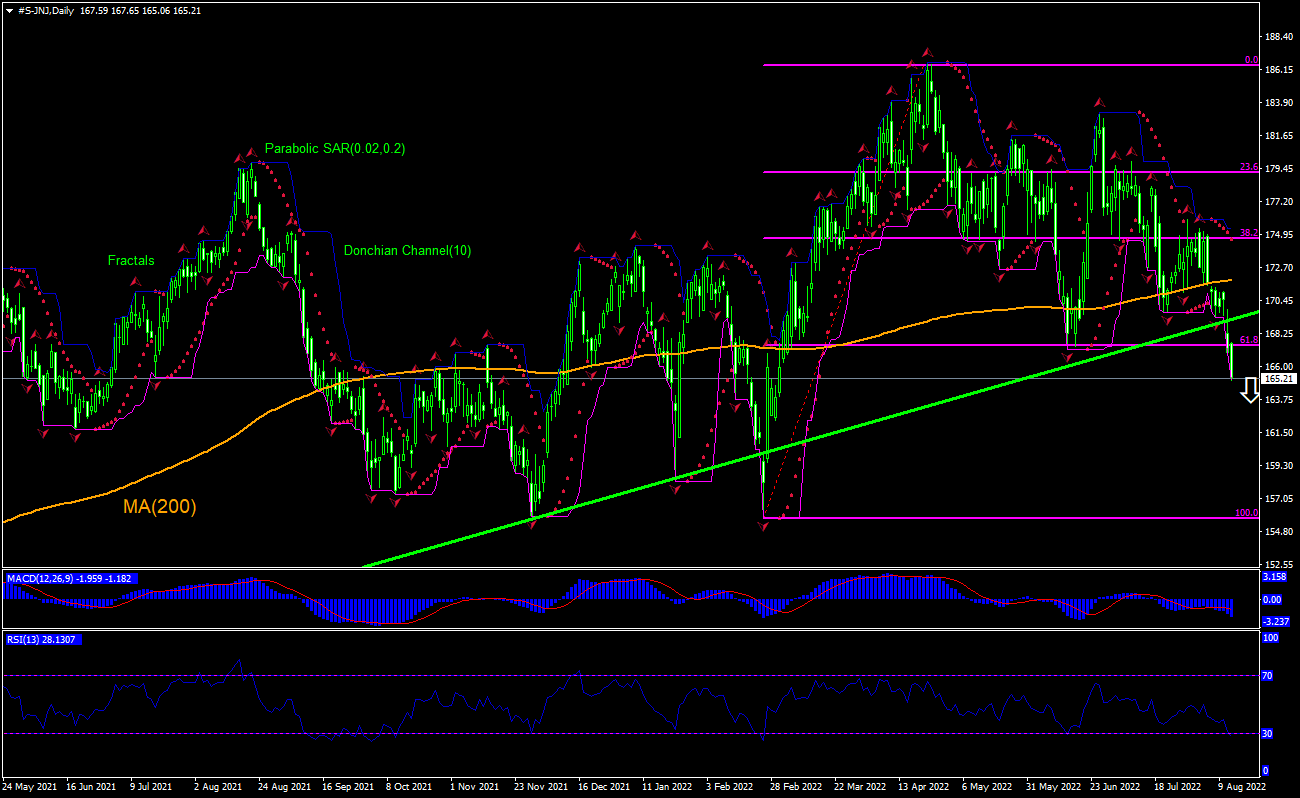This screenshot has height=798, width=1300.
Task: Select the Fibonacci 100.0 level label
Action: click(x=1246, y=513)
